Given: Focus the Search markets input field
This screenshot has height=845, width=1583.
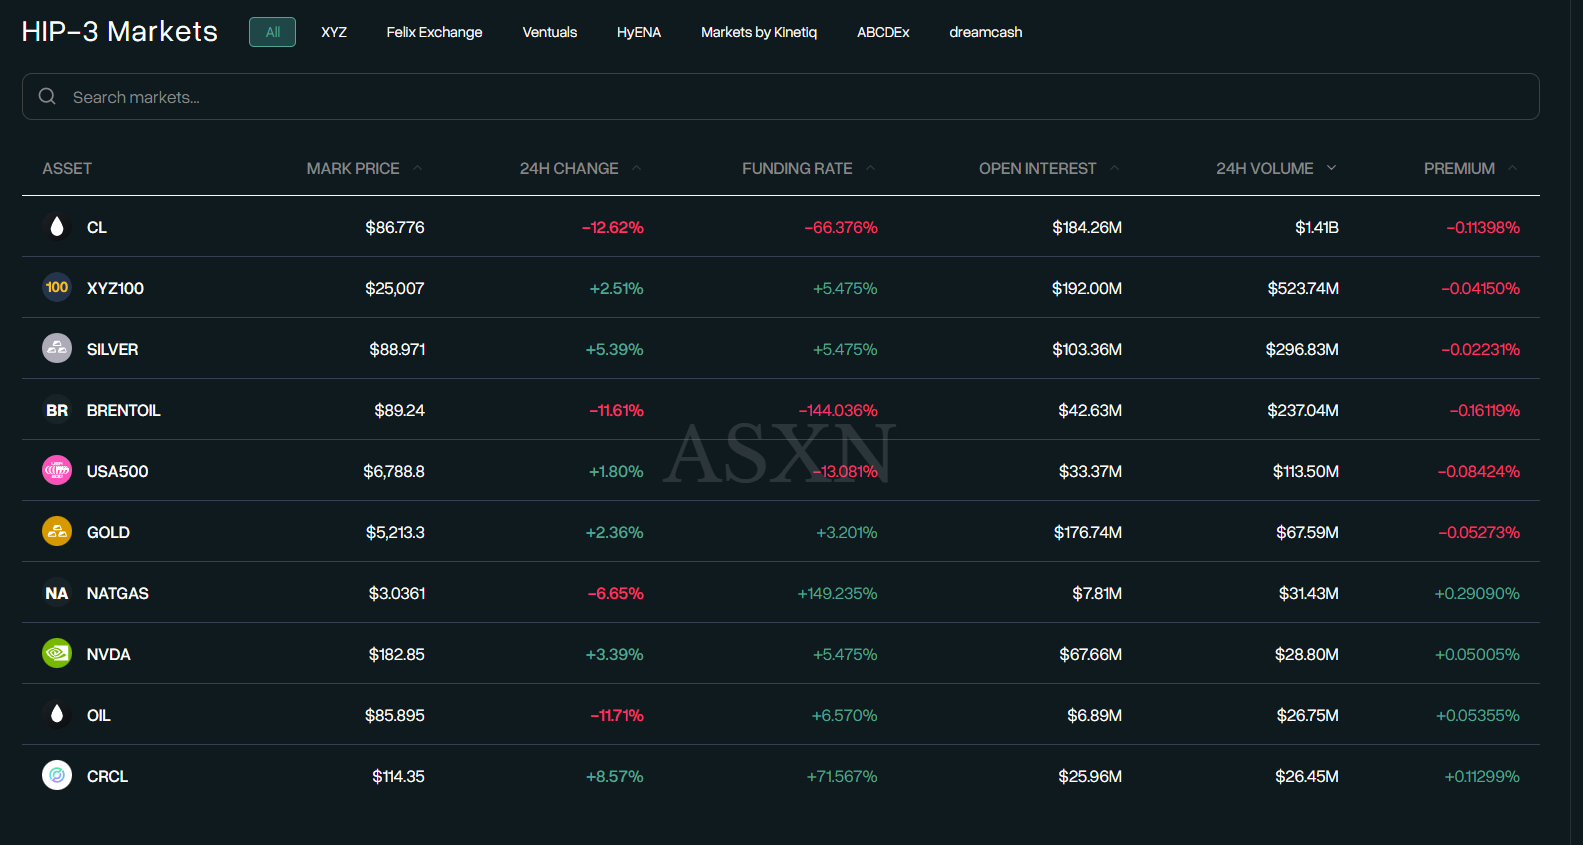Looking at the screenshot, I should (780, 97).
